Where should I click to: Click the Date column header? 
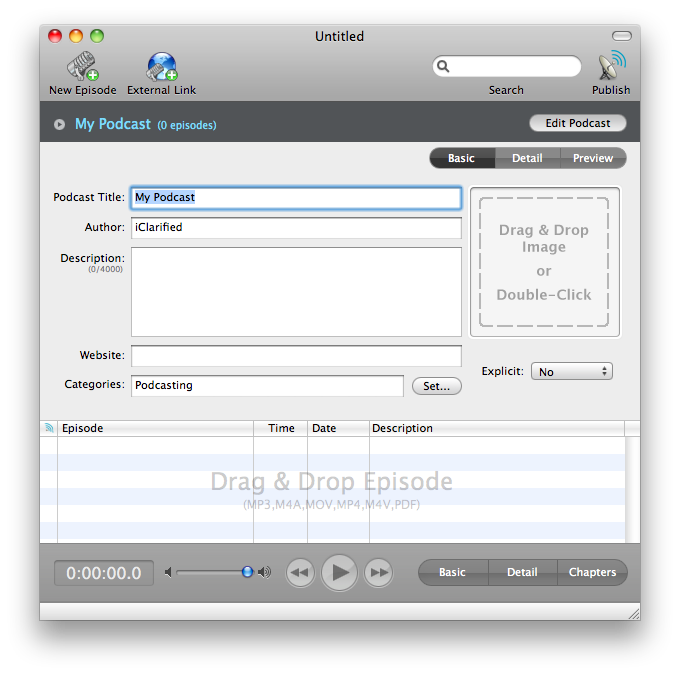[x=338, y=428]
